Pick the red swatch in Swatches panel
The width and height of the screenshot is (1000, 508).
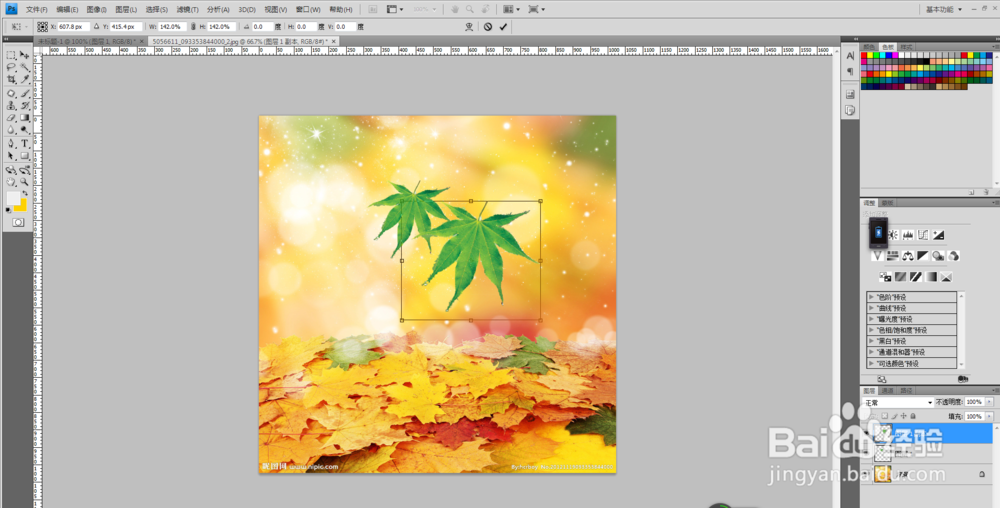865,55
